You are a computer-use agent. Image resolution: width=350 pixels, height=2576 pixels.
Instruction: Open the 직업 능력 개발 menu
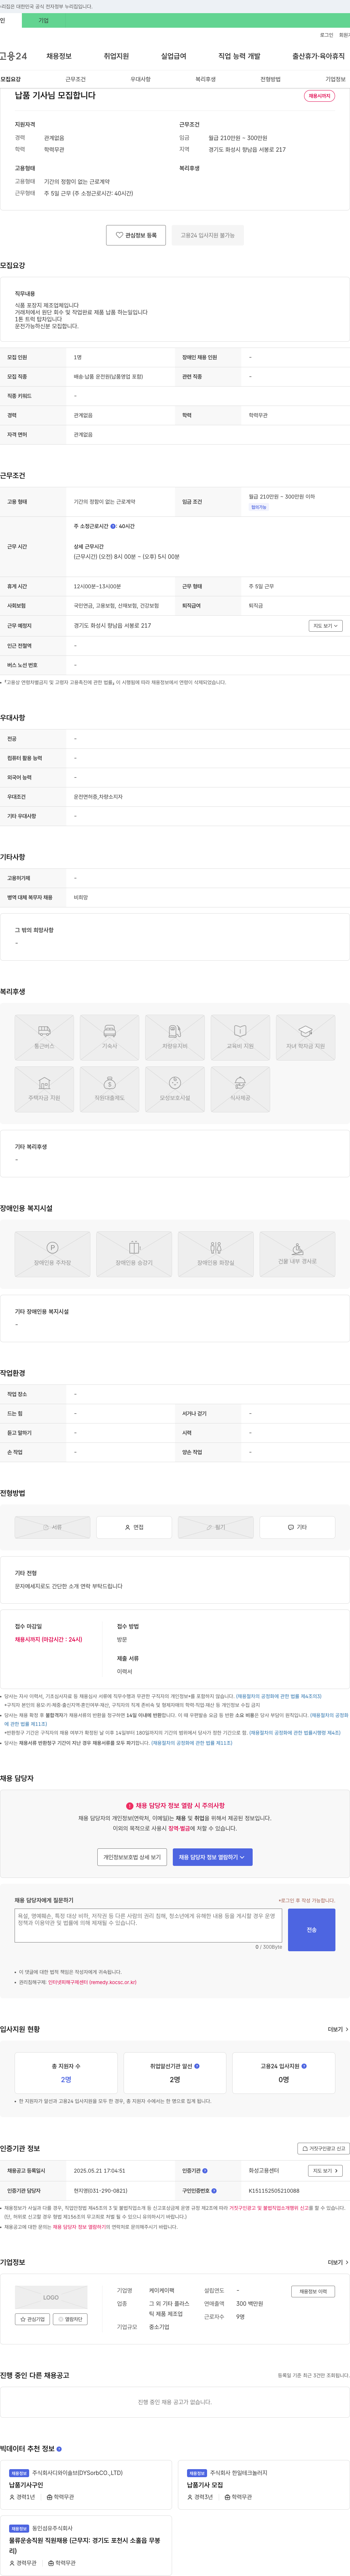(x=239, y=56)
